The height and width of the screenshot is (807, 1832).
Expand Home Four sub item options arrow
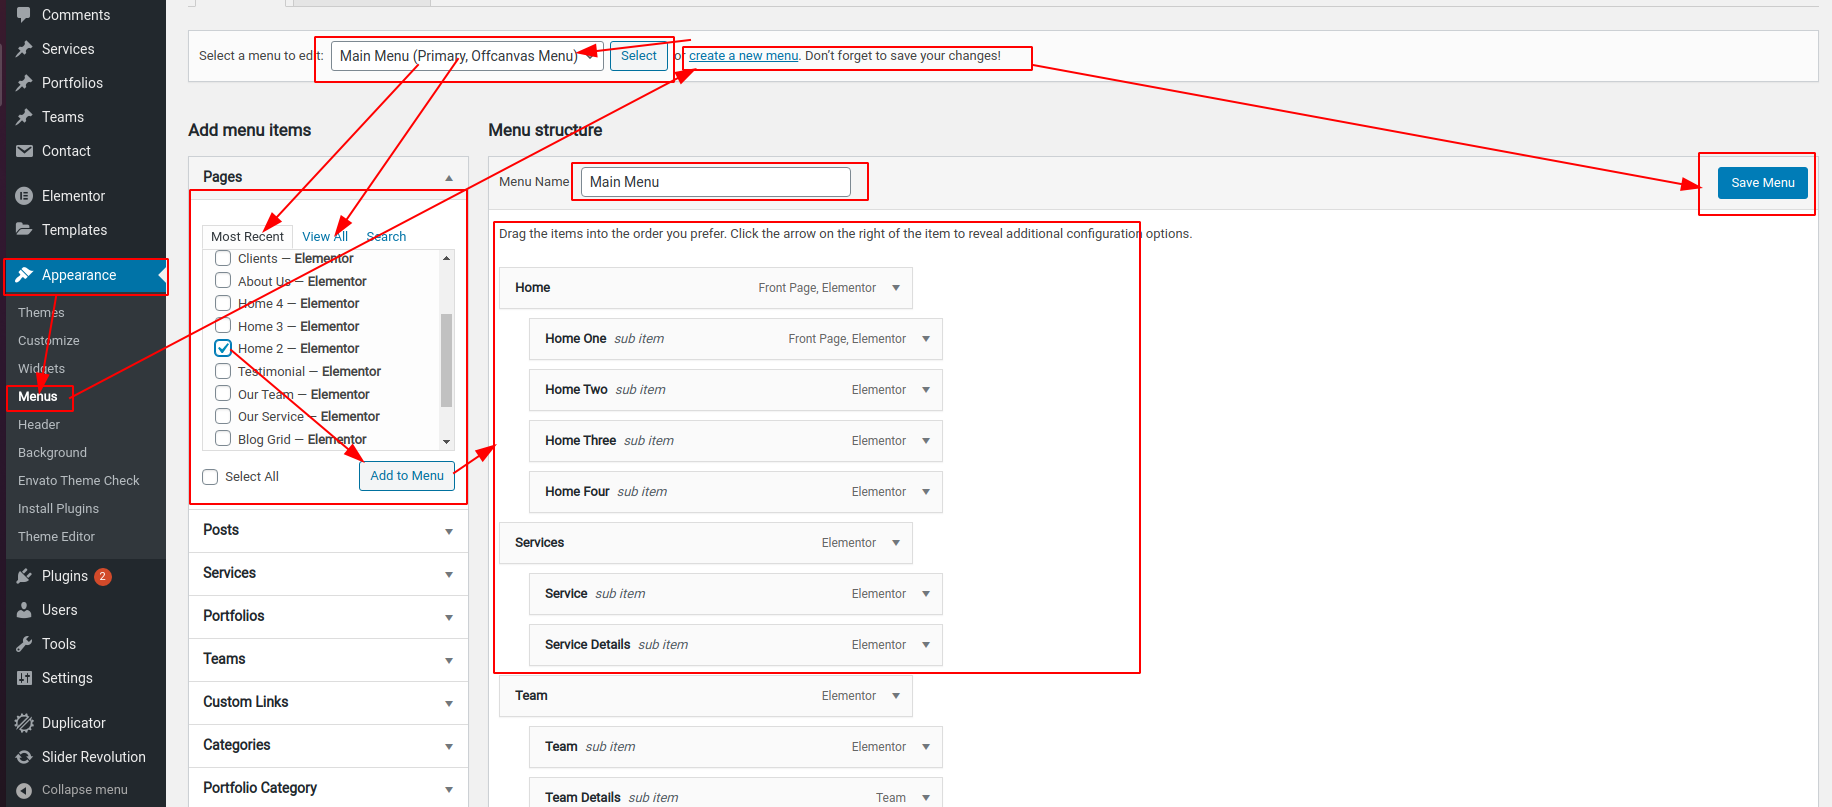[926, 492]
